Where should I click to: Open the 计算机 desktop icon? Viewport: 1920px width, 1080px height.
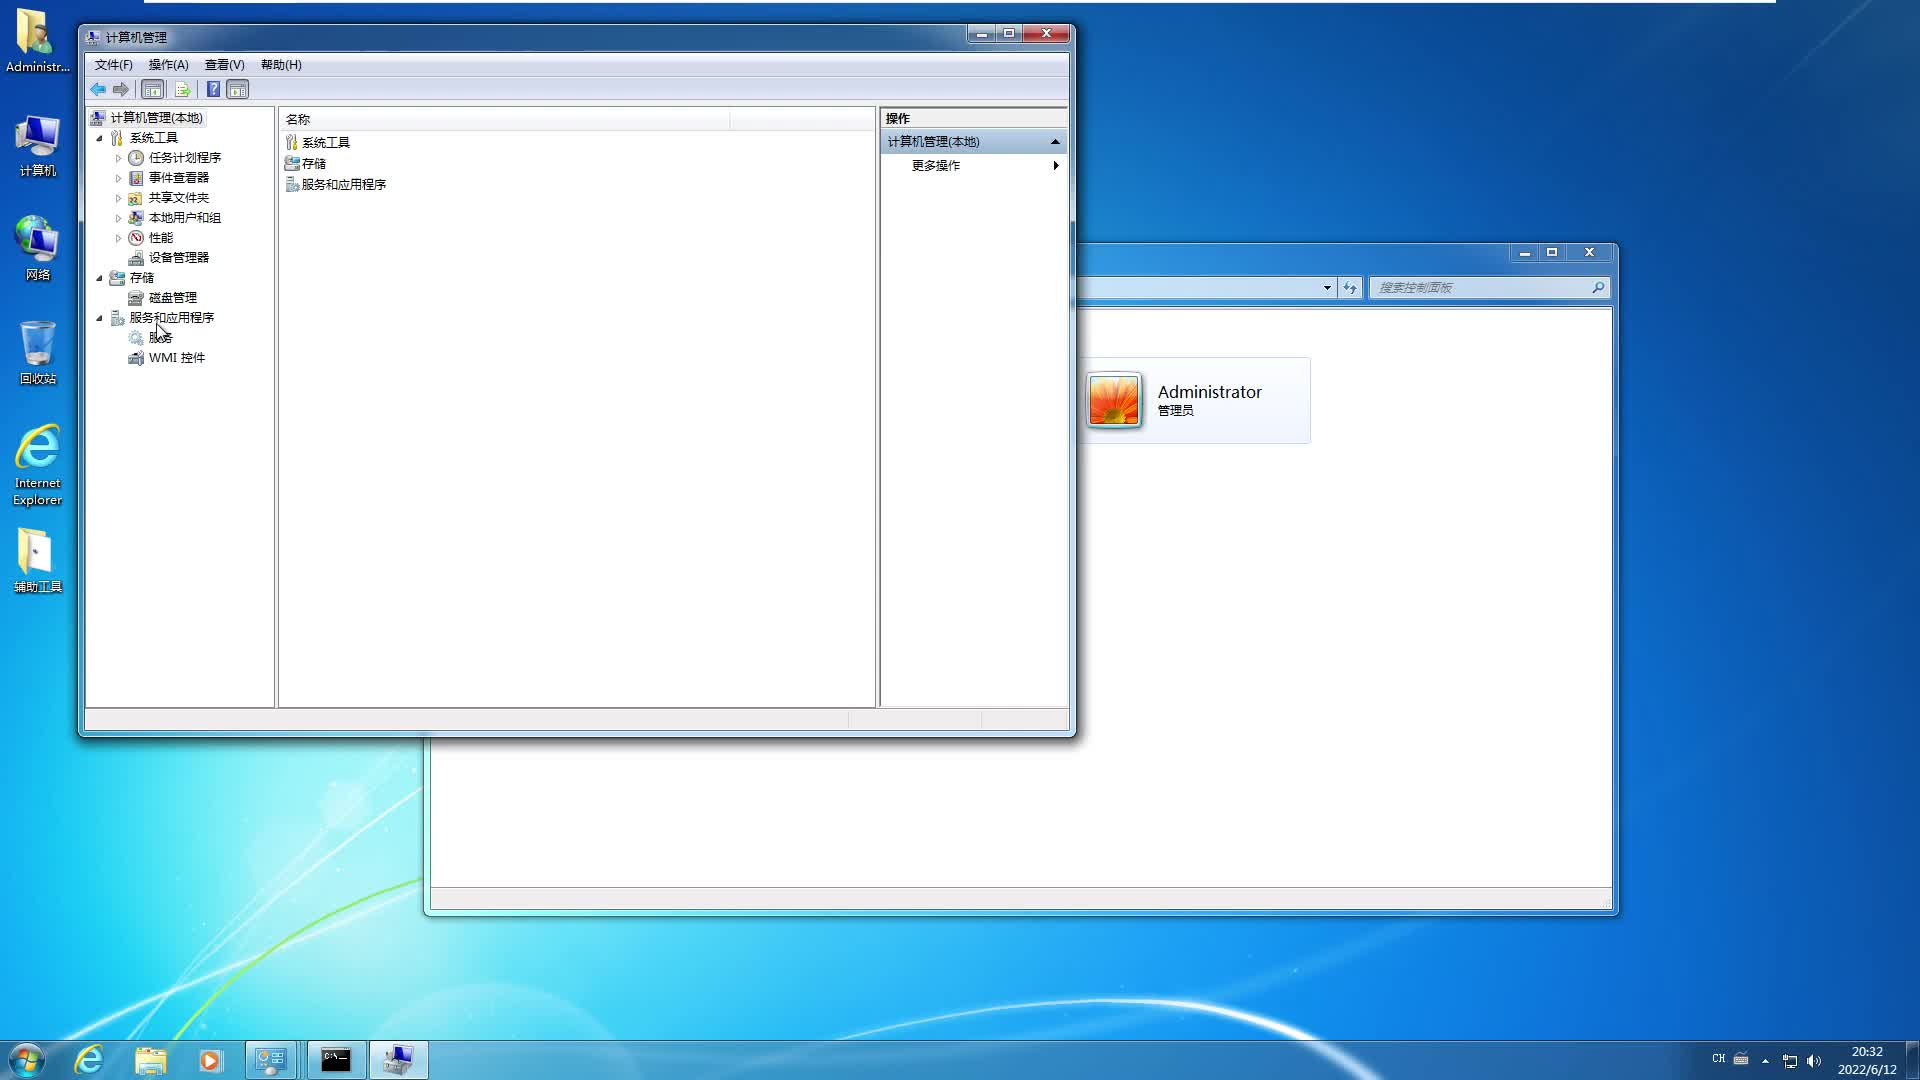coord(38,146)
